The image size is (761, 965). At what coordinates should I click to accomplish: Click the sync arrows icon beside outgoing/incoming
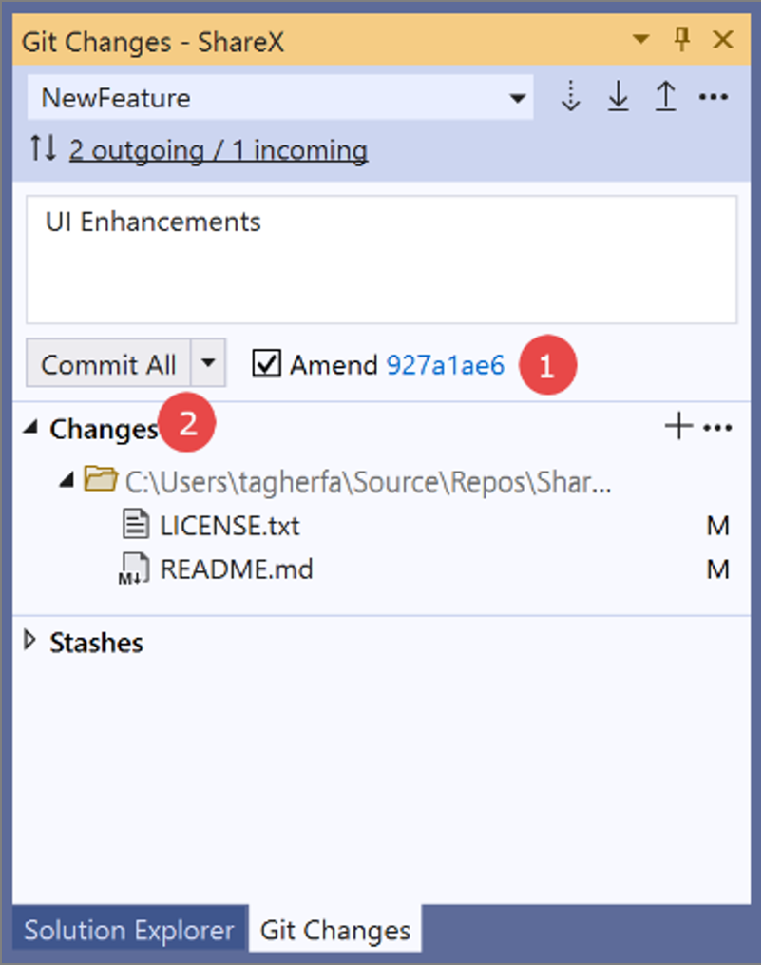click(x=43, y=150)
